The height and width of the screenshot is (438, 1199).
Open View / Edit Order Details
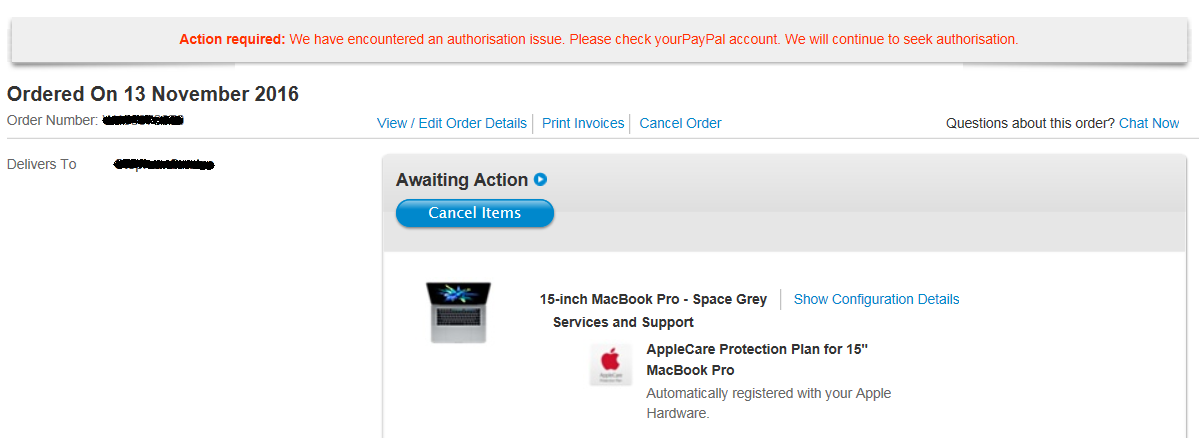click(x=452, y=123)
